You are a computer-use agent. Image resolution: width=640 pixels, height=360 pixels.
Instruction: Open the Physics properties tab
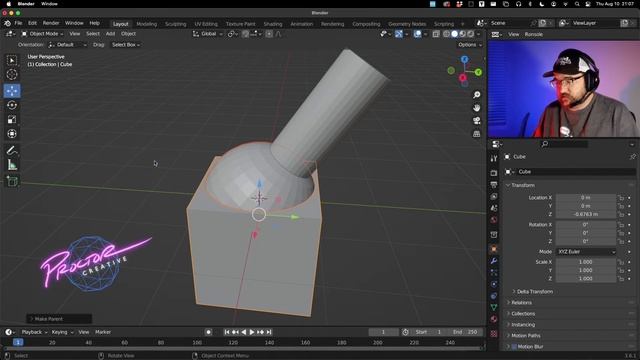point(494,284)
